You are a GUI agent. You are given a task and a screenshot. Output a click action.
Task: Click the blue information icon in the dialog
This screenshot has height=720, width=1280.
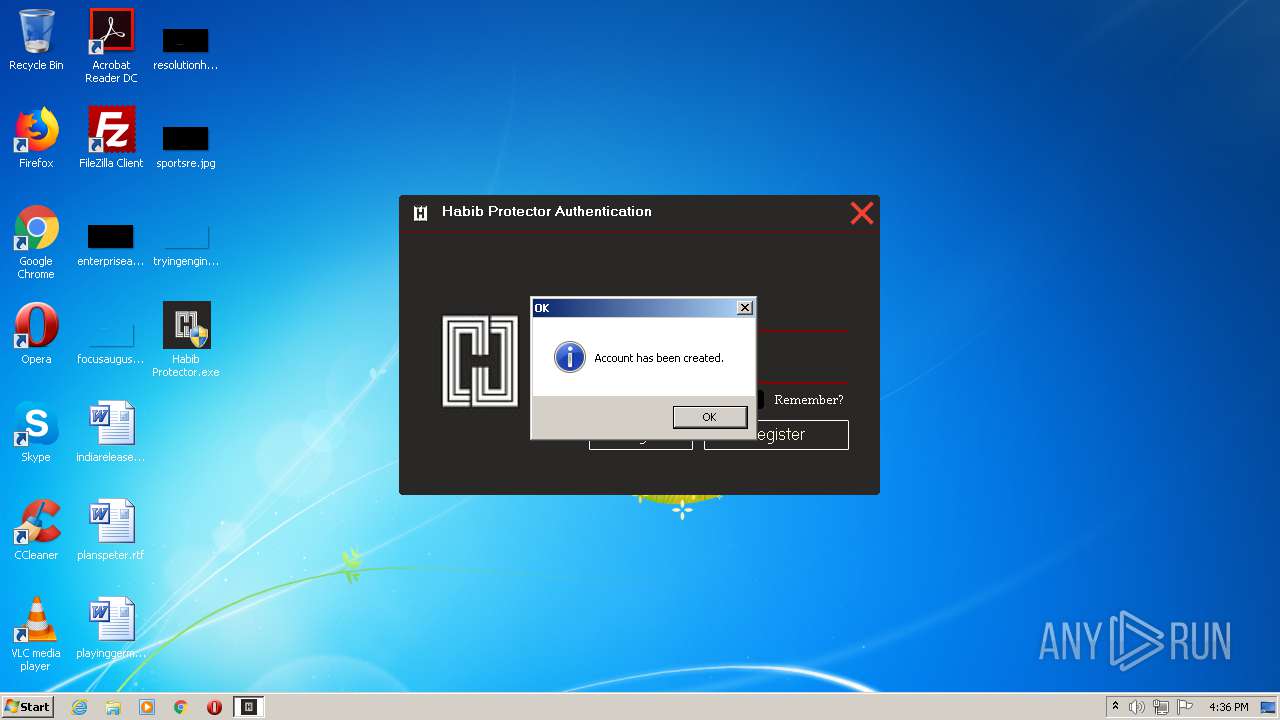coord(569,357)
